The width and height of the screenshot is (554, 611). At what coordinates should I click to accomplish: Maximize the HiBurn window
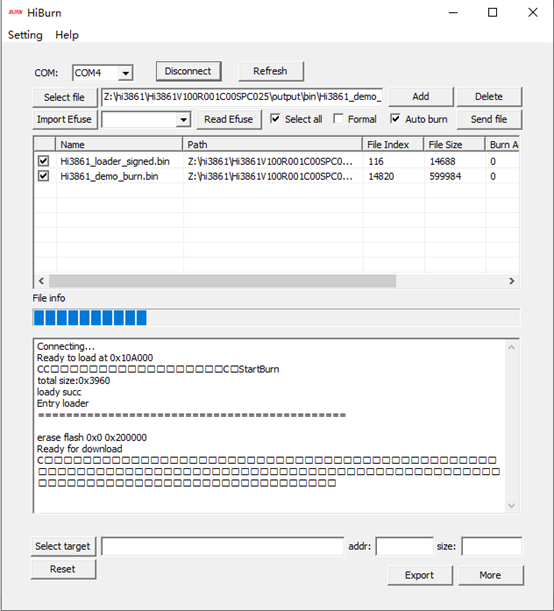click(x=492, y=13)
